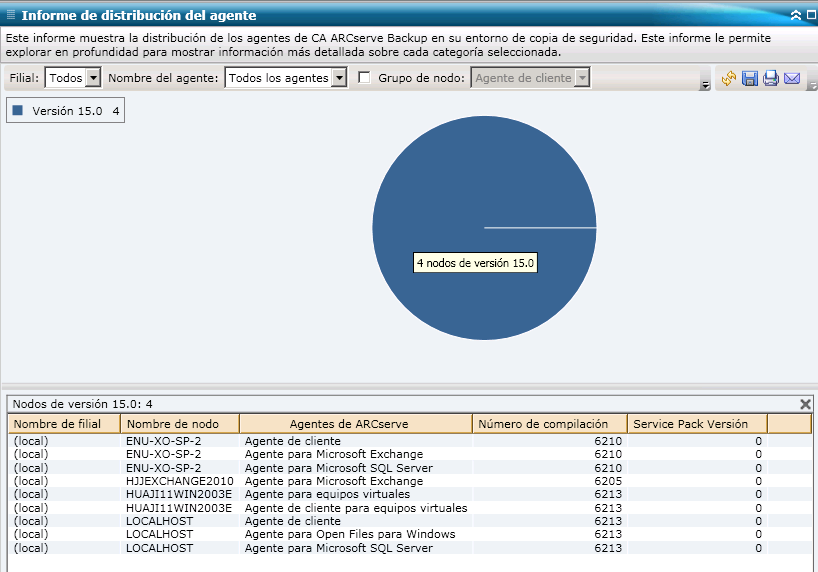
Task: Open filter toolbar overflow options arrow
Action: pyautogui.click(x=705, y=86)
